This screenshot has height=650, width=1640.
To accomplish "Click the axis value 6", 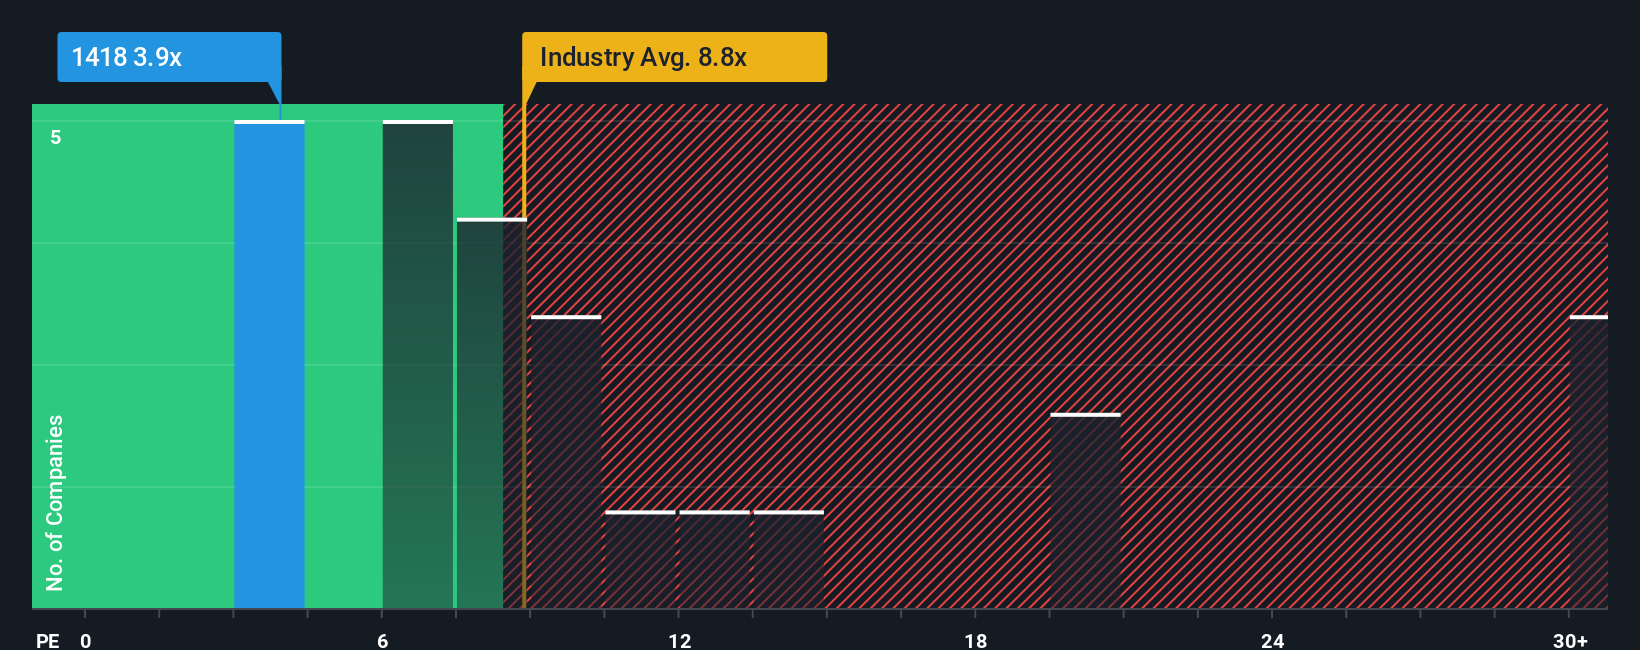I will [383, 640].
